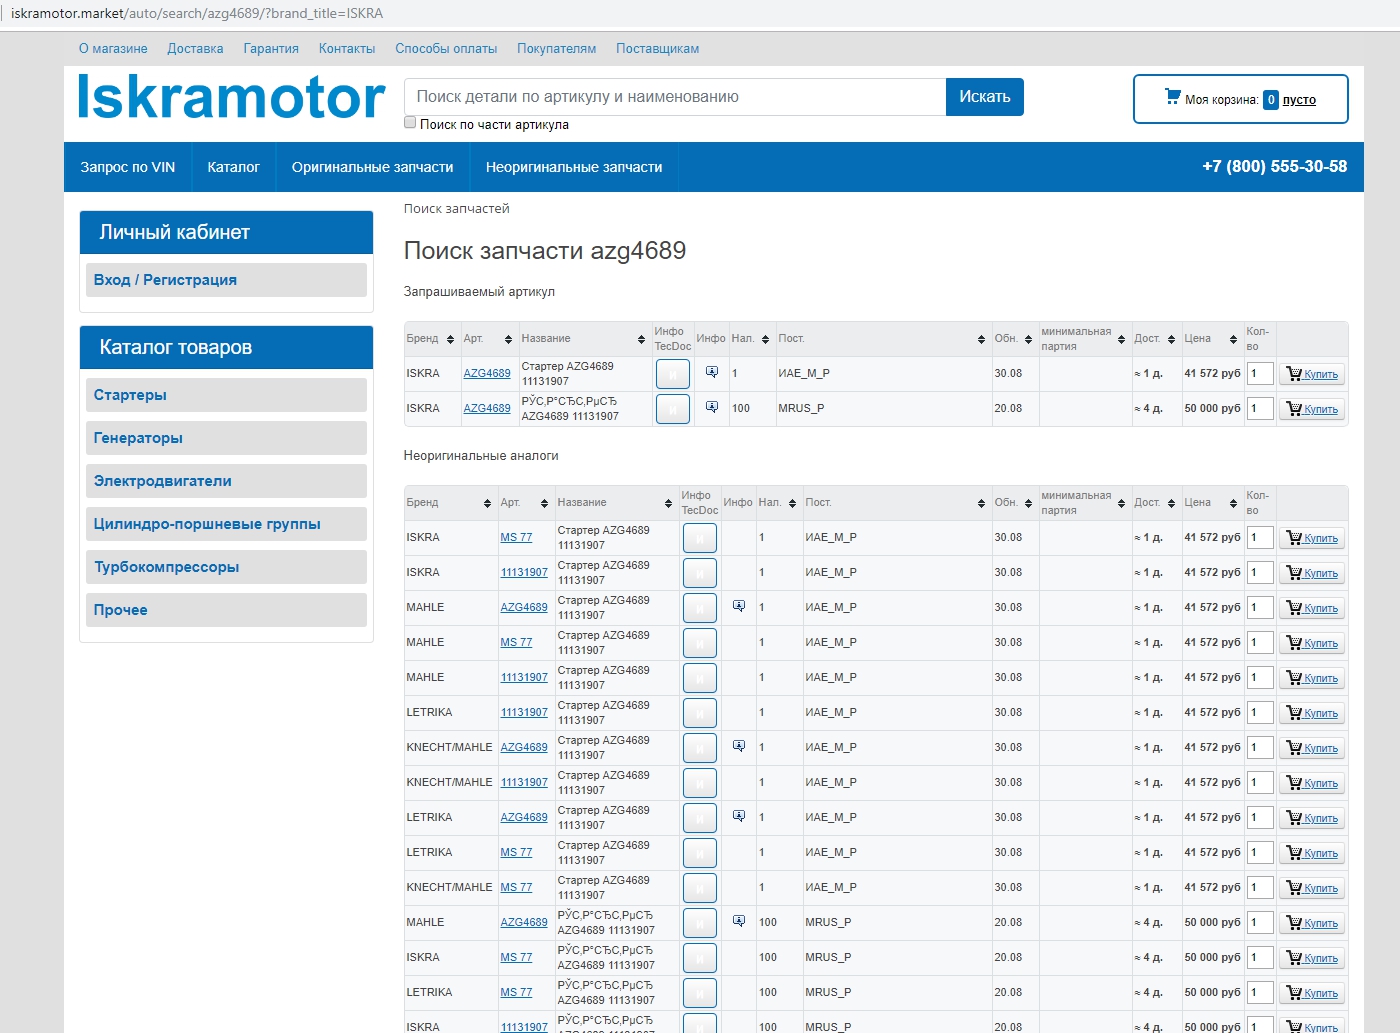Go to Неоригинальные запчасти menu item
The width and height of the screenshot is (1400, 1033).
click(x=574, y=167)
